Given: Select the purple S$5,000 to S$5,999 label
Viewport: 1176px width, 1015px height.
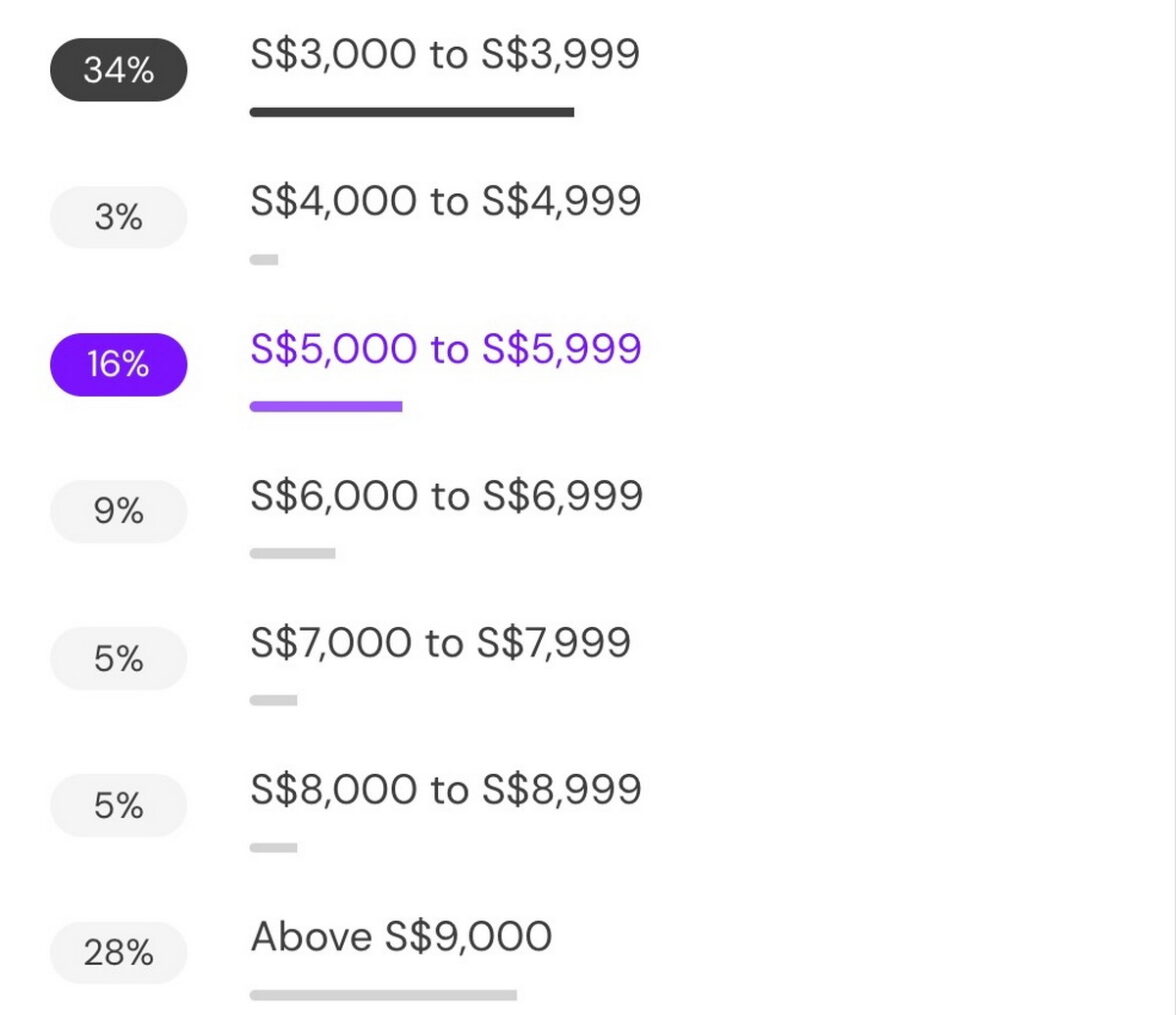Looking at the screenshot, I should 445,348.
